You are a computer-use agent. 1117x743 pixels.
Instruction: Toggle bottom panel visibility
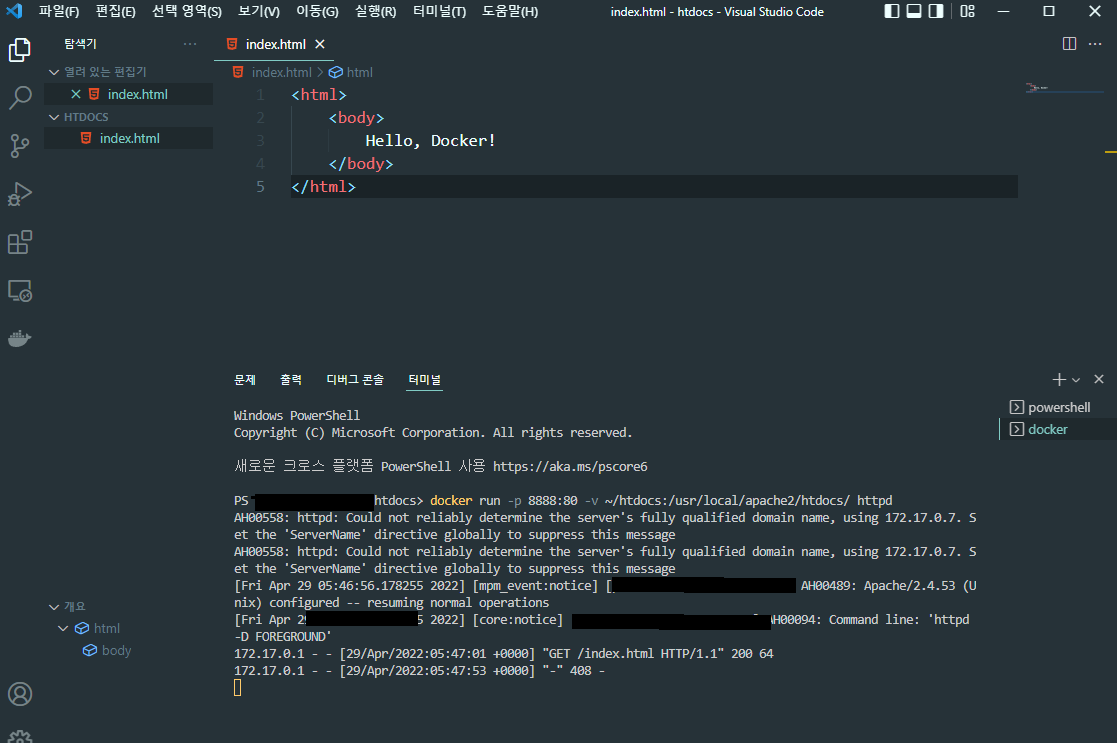tap(914, 11)
